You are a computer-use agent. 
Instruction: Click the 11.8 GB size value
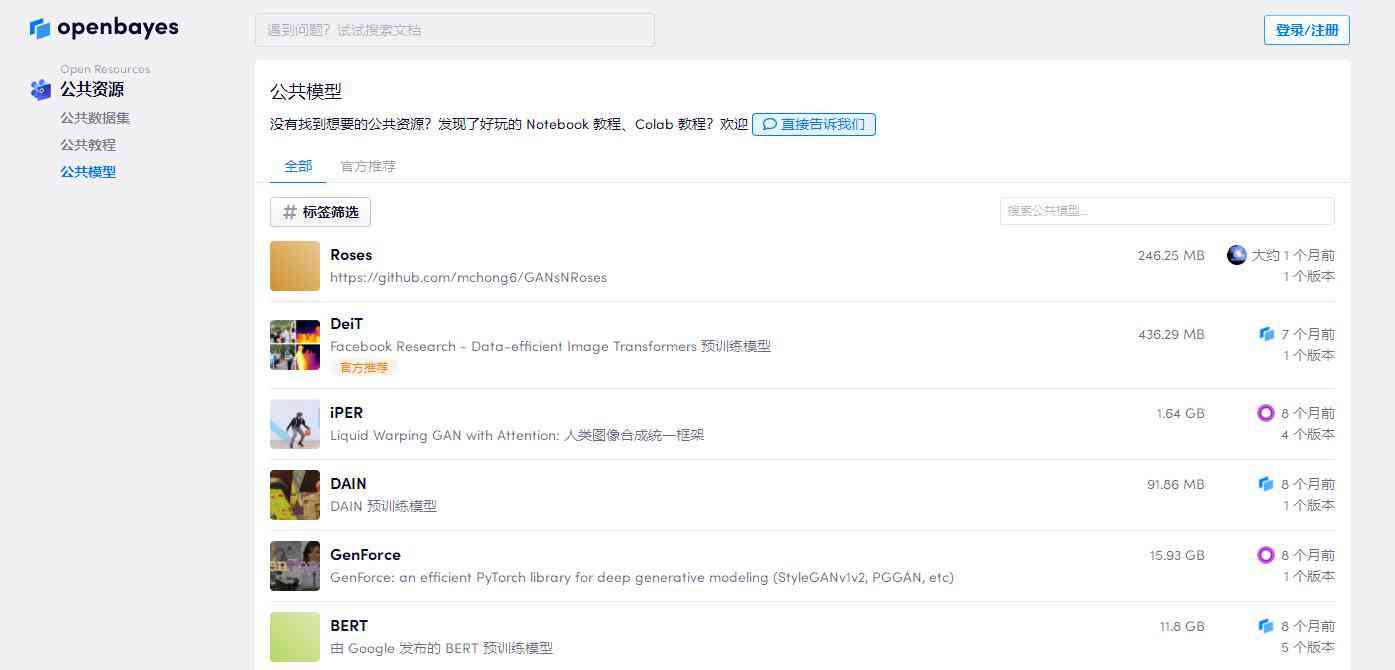1182,626
